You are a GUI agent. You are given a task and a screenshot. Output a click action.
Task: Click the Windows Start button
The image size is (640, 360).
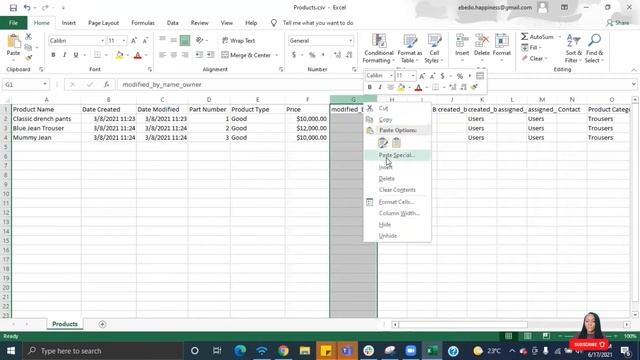(11, 351)
